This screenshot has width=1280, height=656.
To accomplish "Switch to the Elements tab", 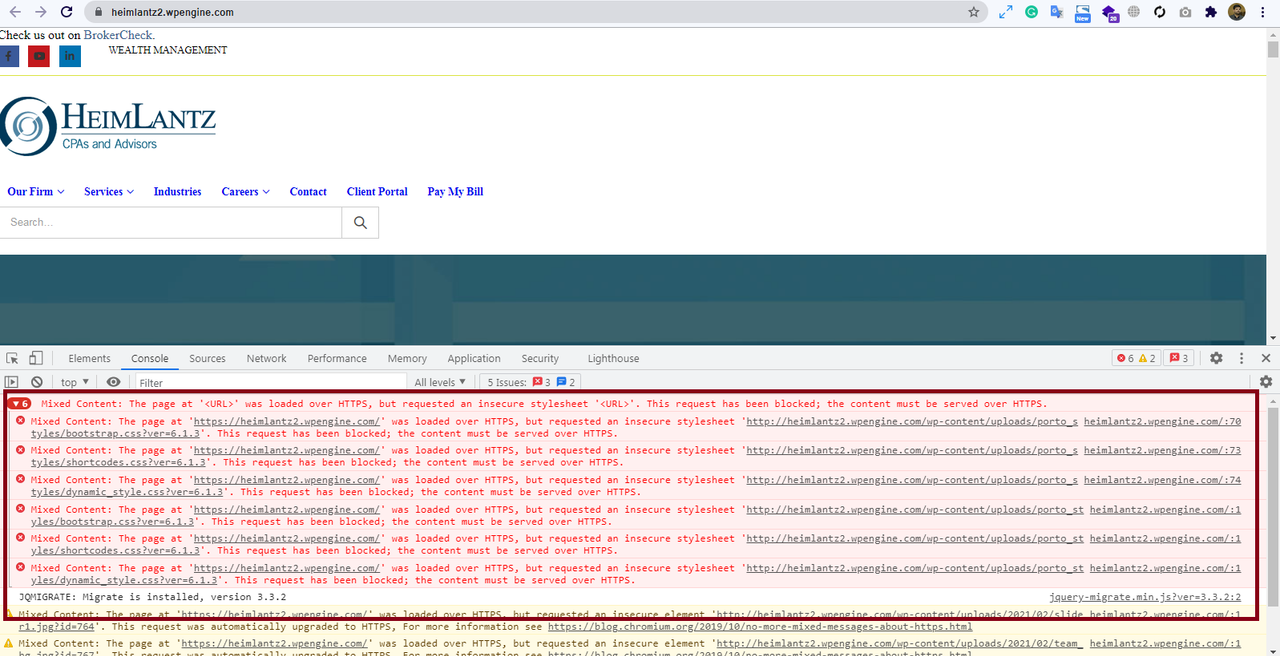I will (89, 358).
